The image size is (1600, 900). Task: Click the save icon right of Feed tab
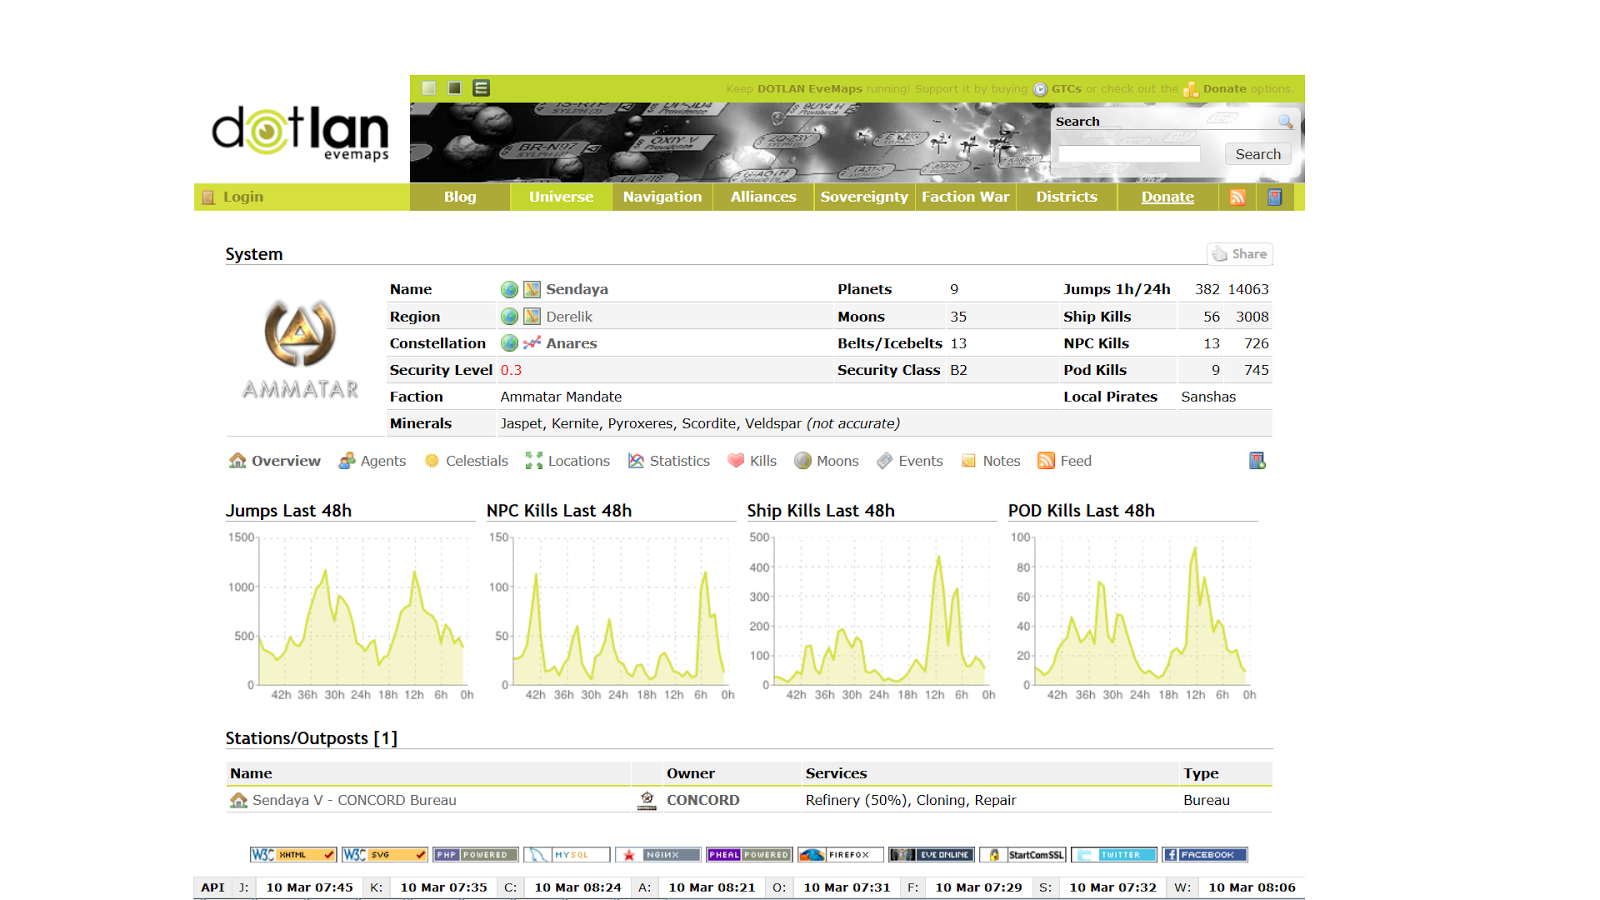pyautogui.click(x=1257, y=461)
